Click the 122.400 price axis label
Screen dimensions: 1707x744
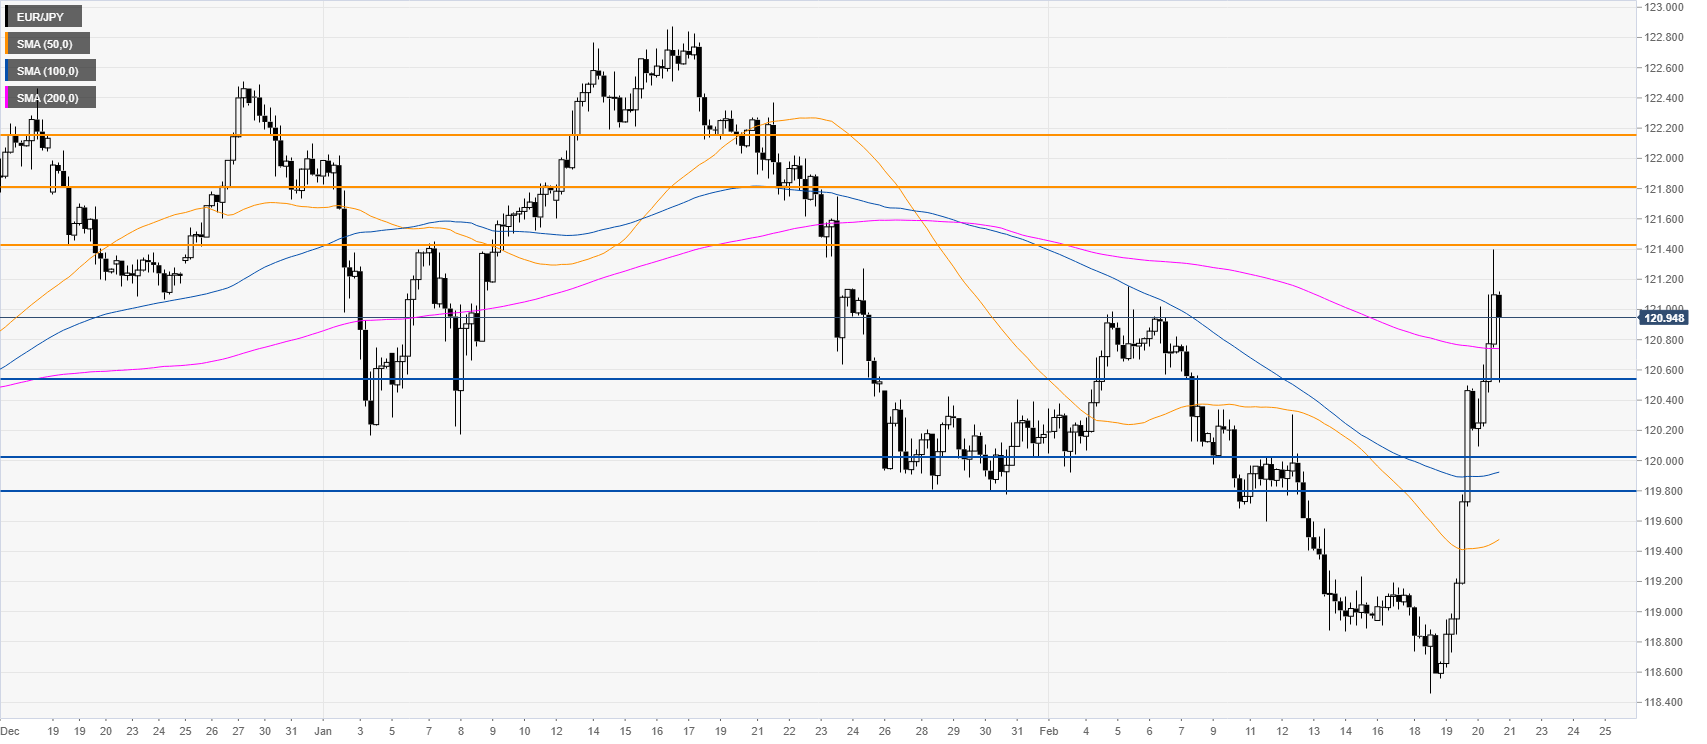coord(1665,98)
